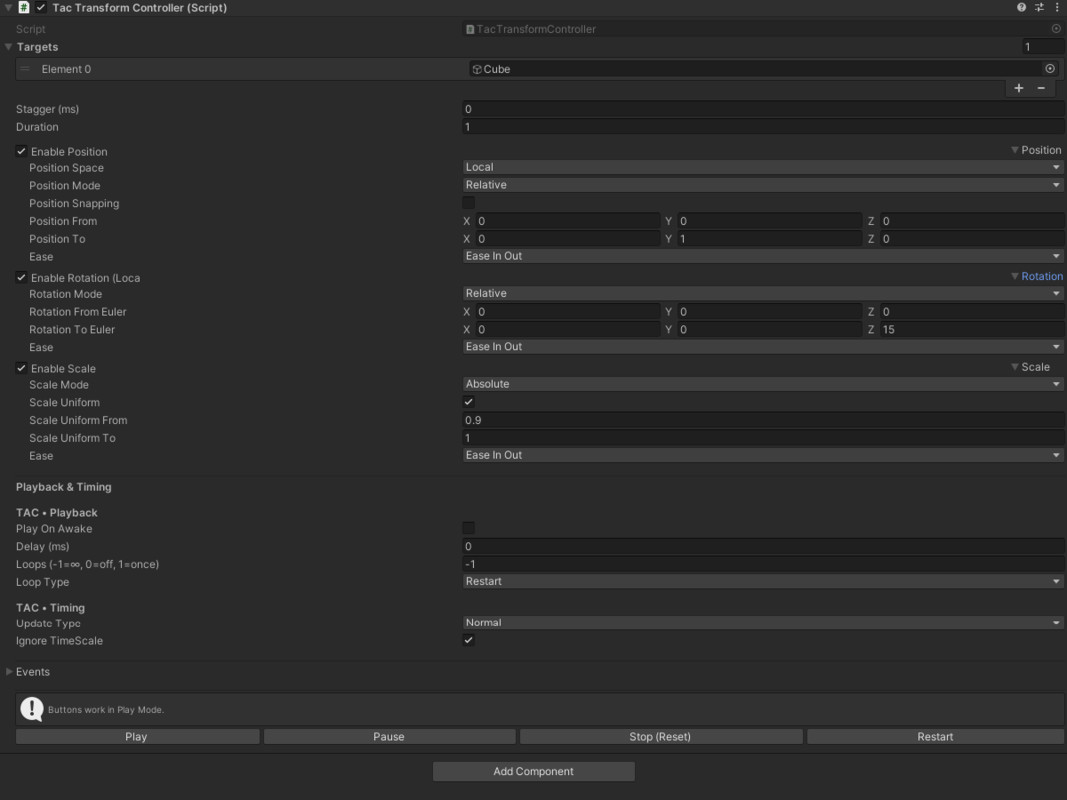
Task: Collapse the Targets list
Action: [8, 46]
